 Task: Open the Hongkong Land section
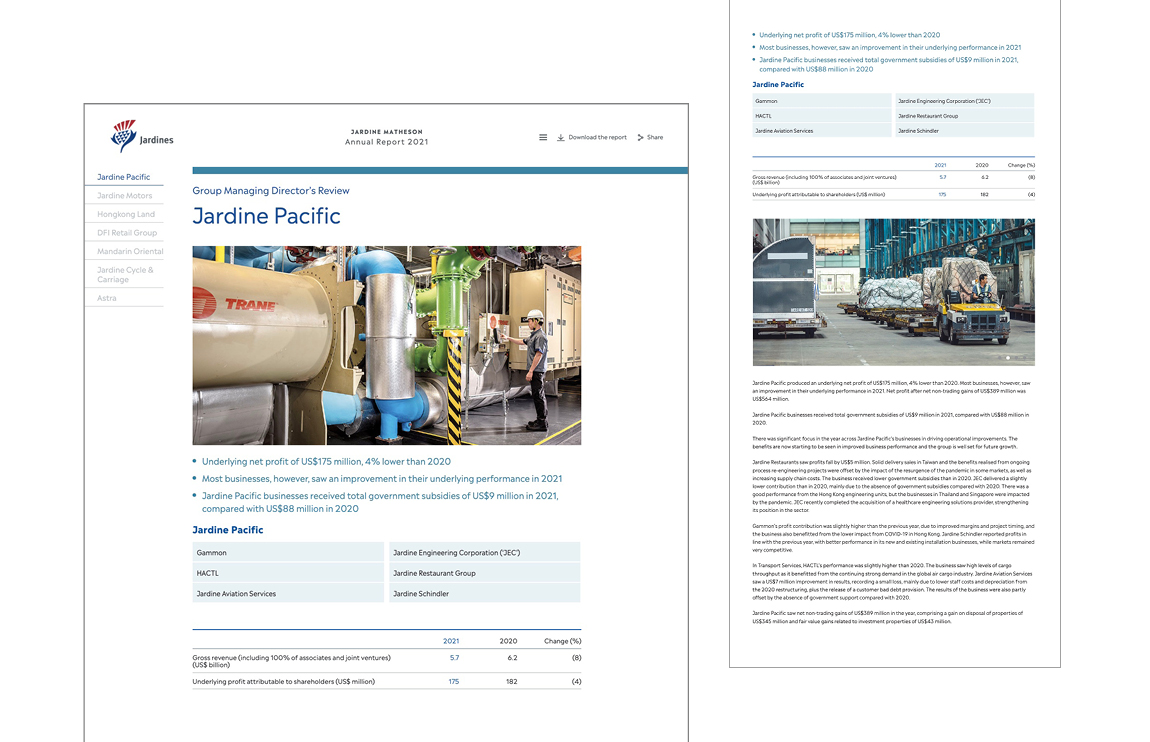coord(125,214)
